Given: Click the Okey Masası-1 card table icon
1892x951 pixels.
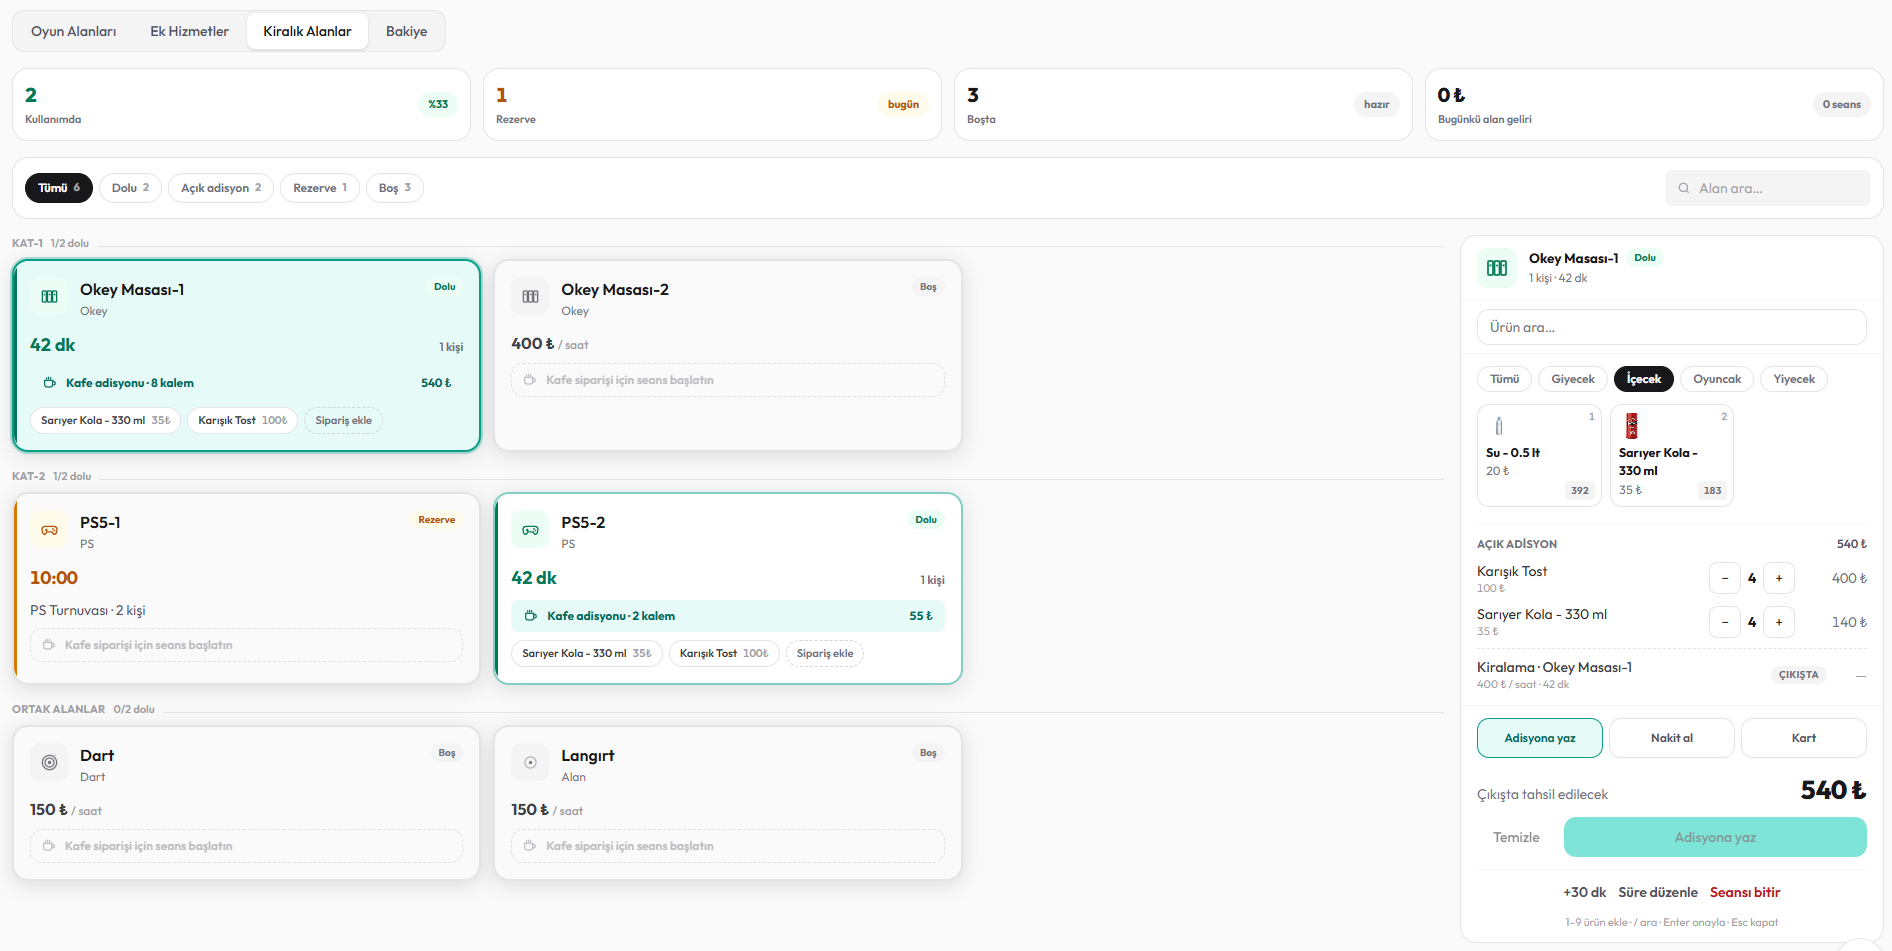Looking at the screenshot, I should [49, 297].
